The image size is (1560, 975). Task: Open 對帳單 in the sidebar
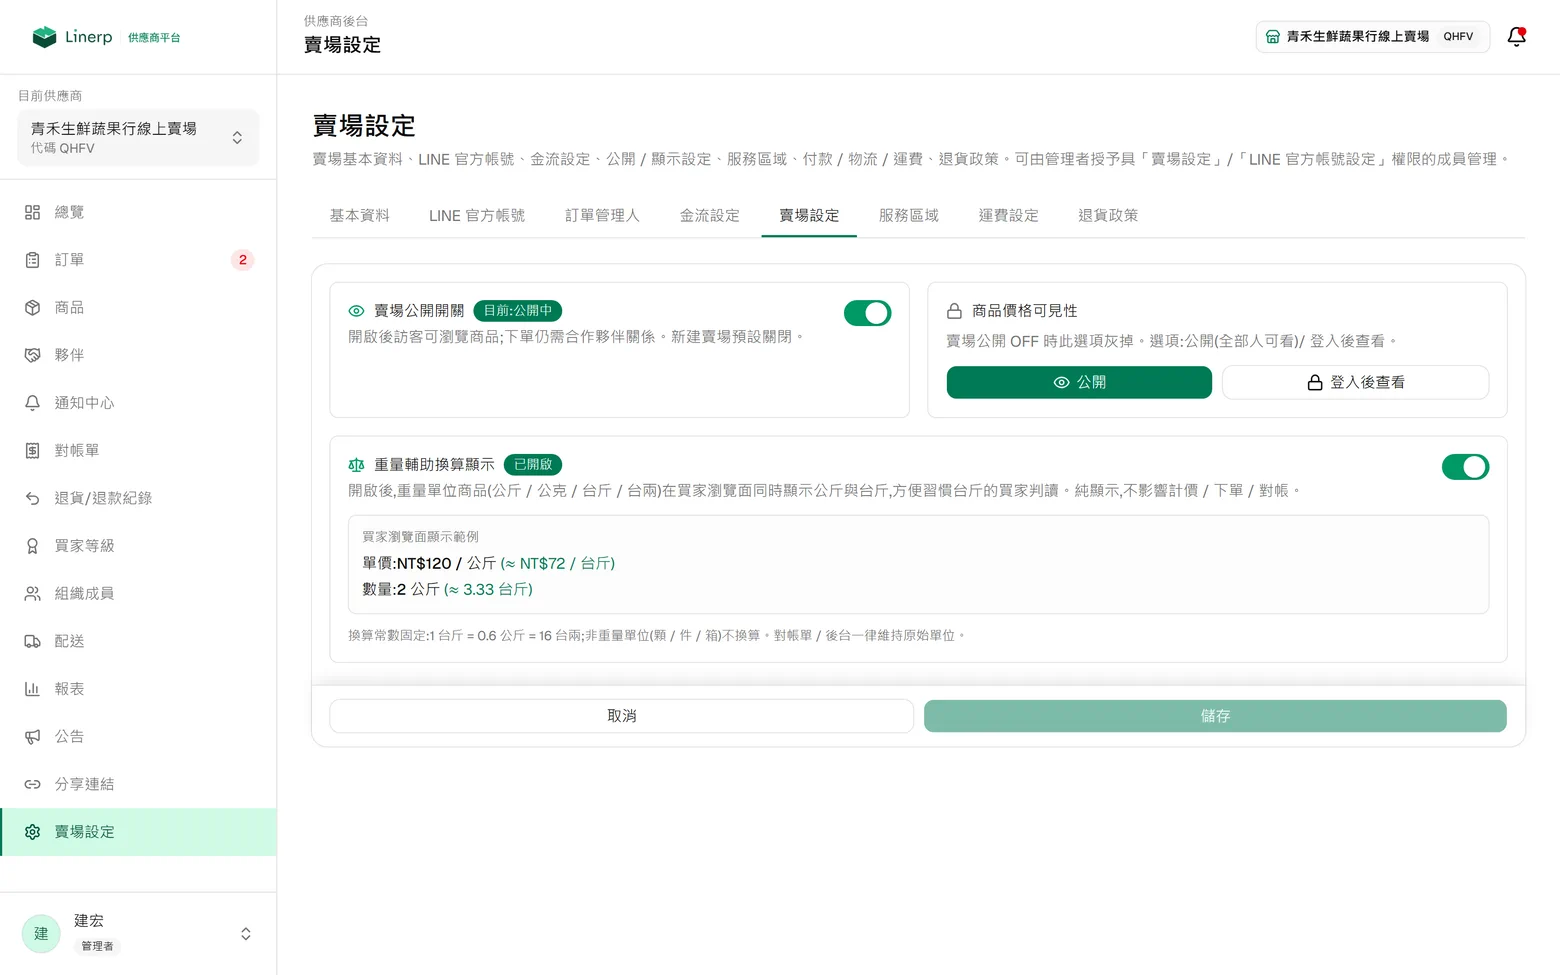(138, 451)
